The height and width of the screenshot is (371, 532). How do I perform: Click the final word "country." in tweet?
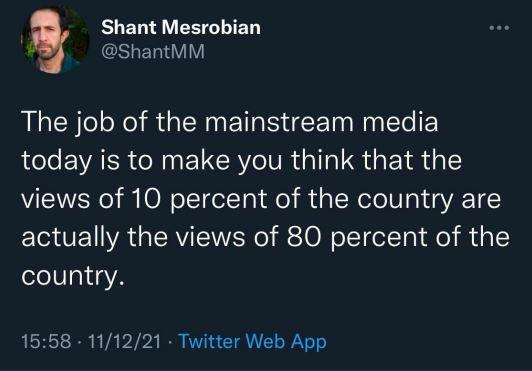(x=73, y=275)
